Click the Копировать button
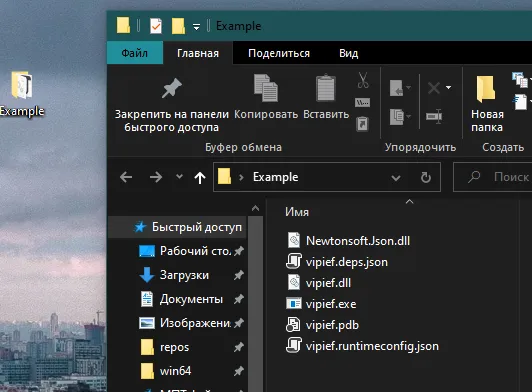 (266, 97)
